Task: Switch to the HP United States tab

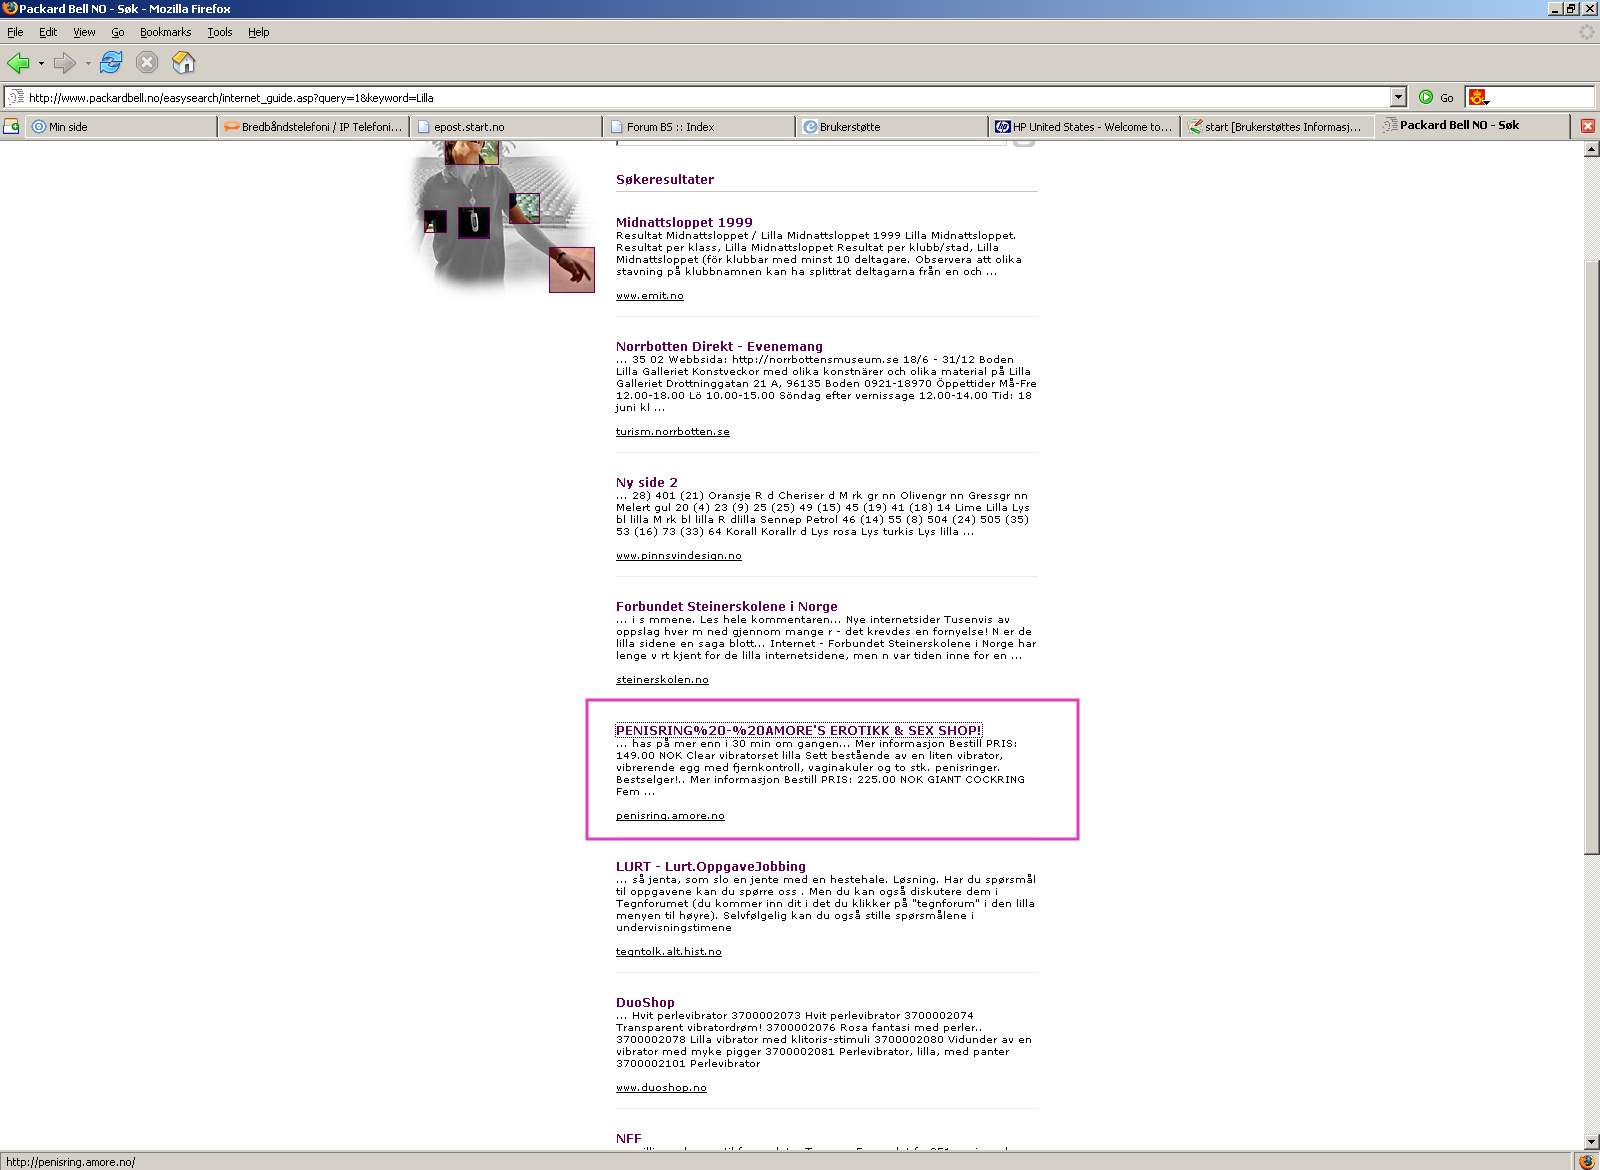Action: [1084, 127]
